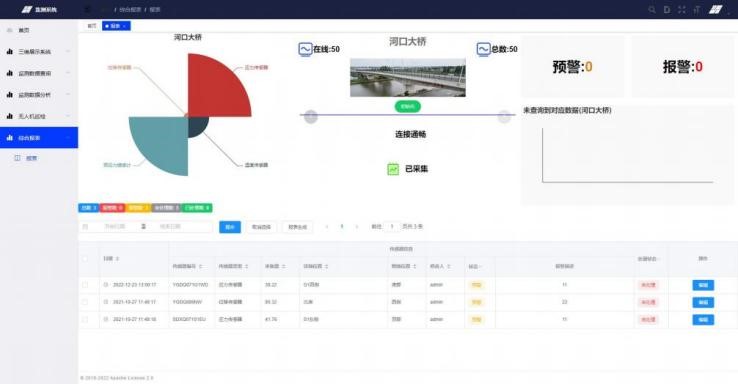Select the active blue 报表 page tab
The width and height of the screenshot is (738, 384).
116,26
